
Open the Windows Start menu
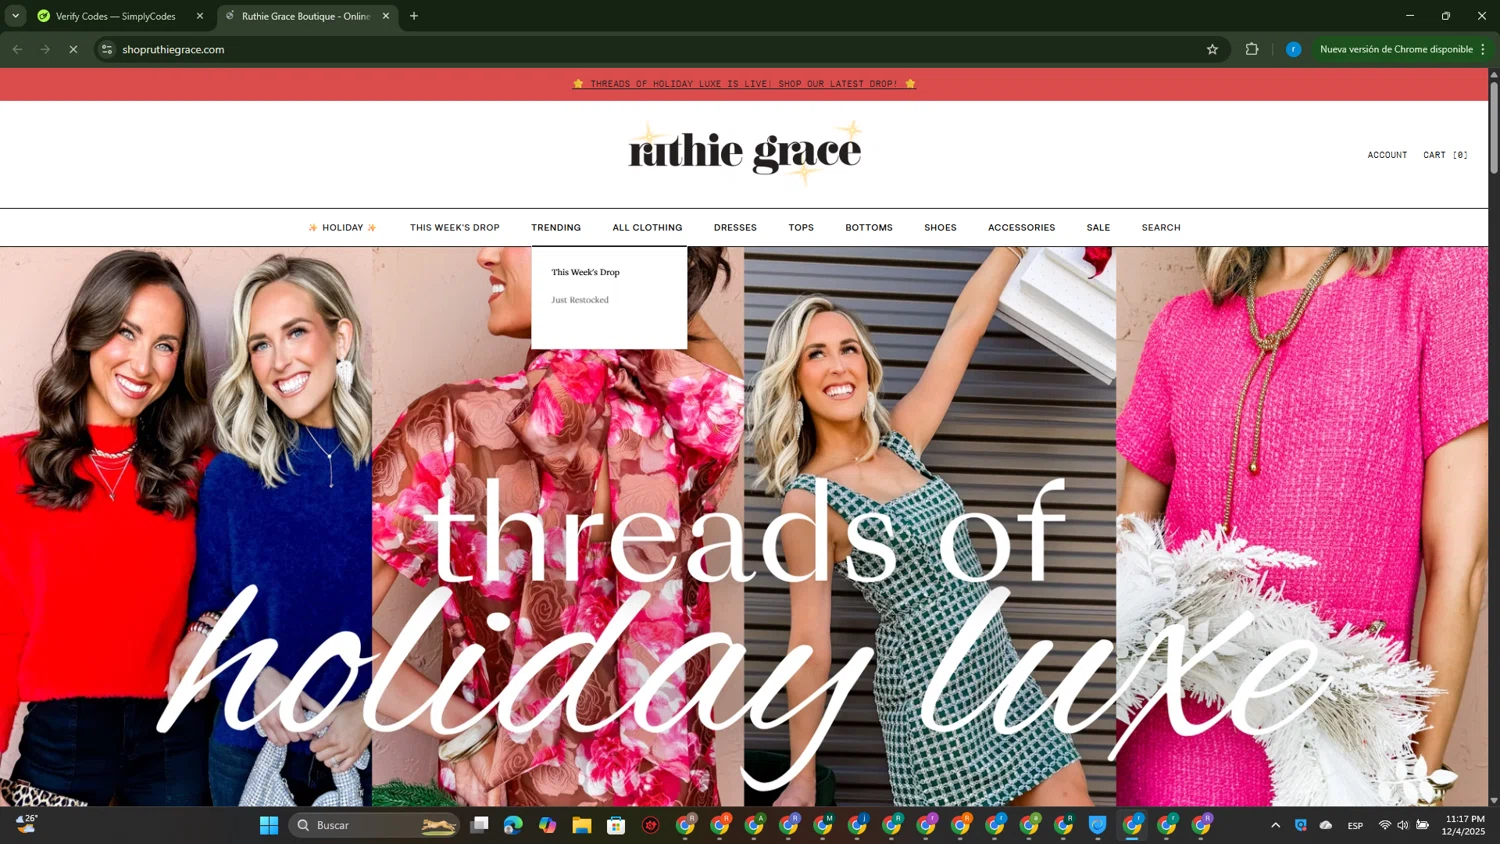(x=269, y=825)
